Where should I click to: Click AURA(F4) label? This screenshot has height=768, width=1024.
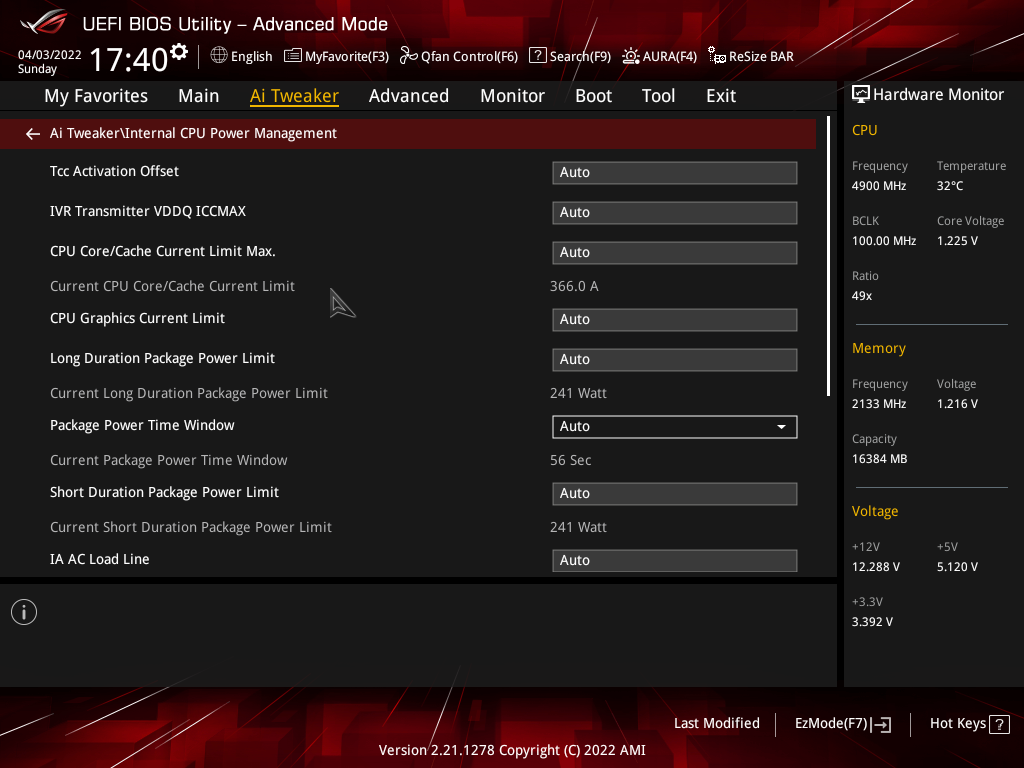(669, 57)
